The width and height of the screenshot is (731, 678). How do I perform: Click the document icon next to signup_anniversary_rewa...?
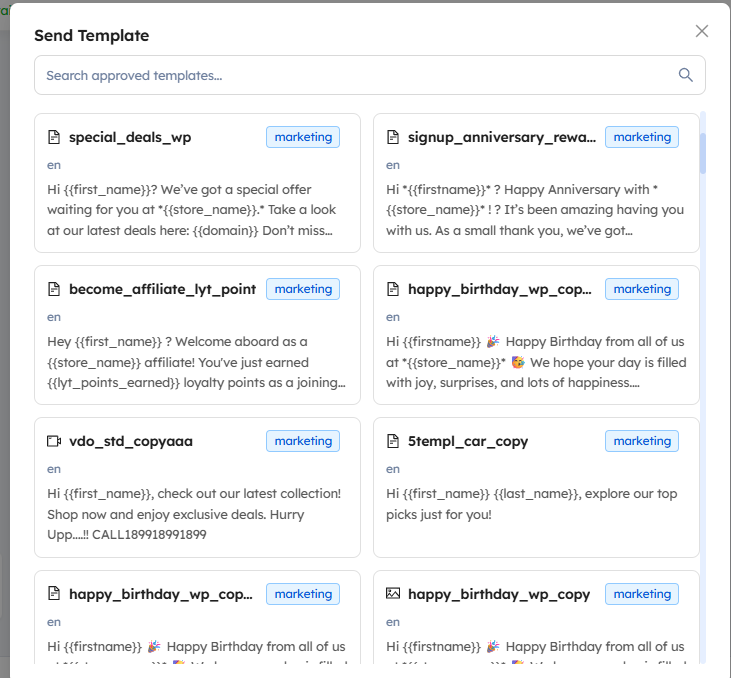coord(394,137)
